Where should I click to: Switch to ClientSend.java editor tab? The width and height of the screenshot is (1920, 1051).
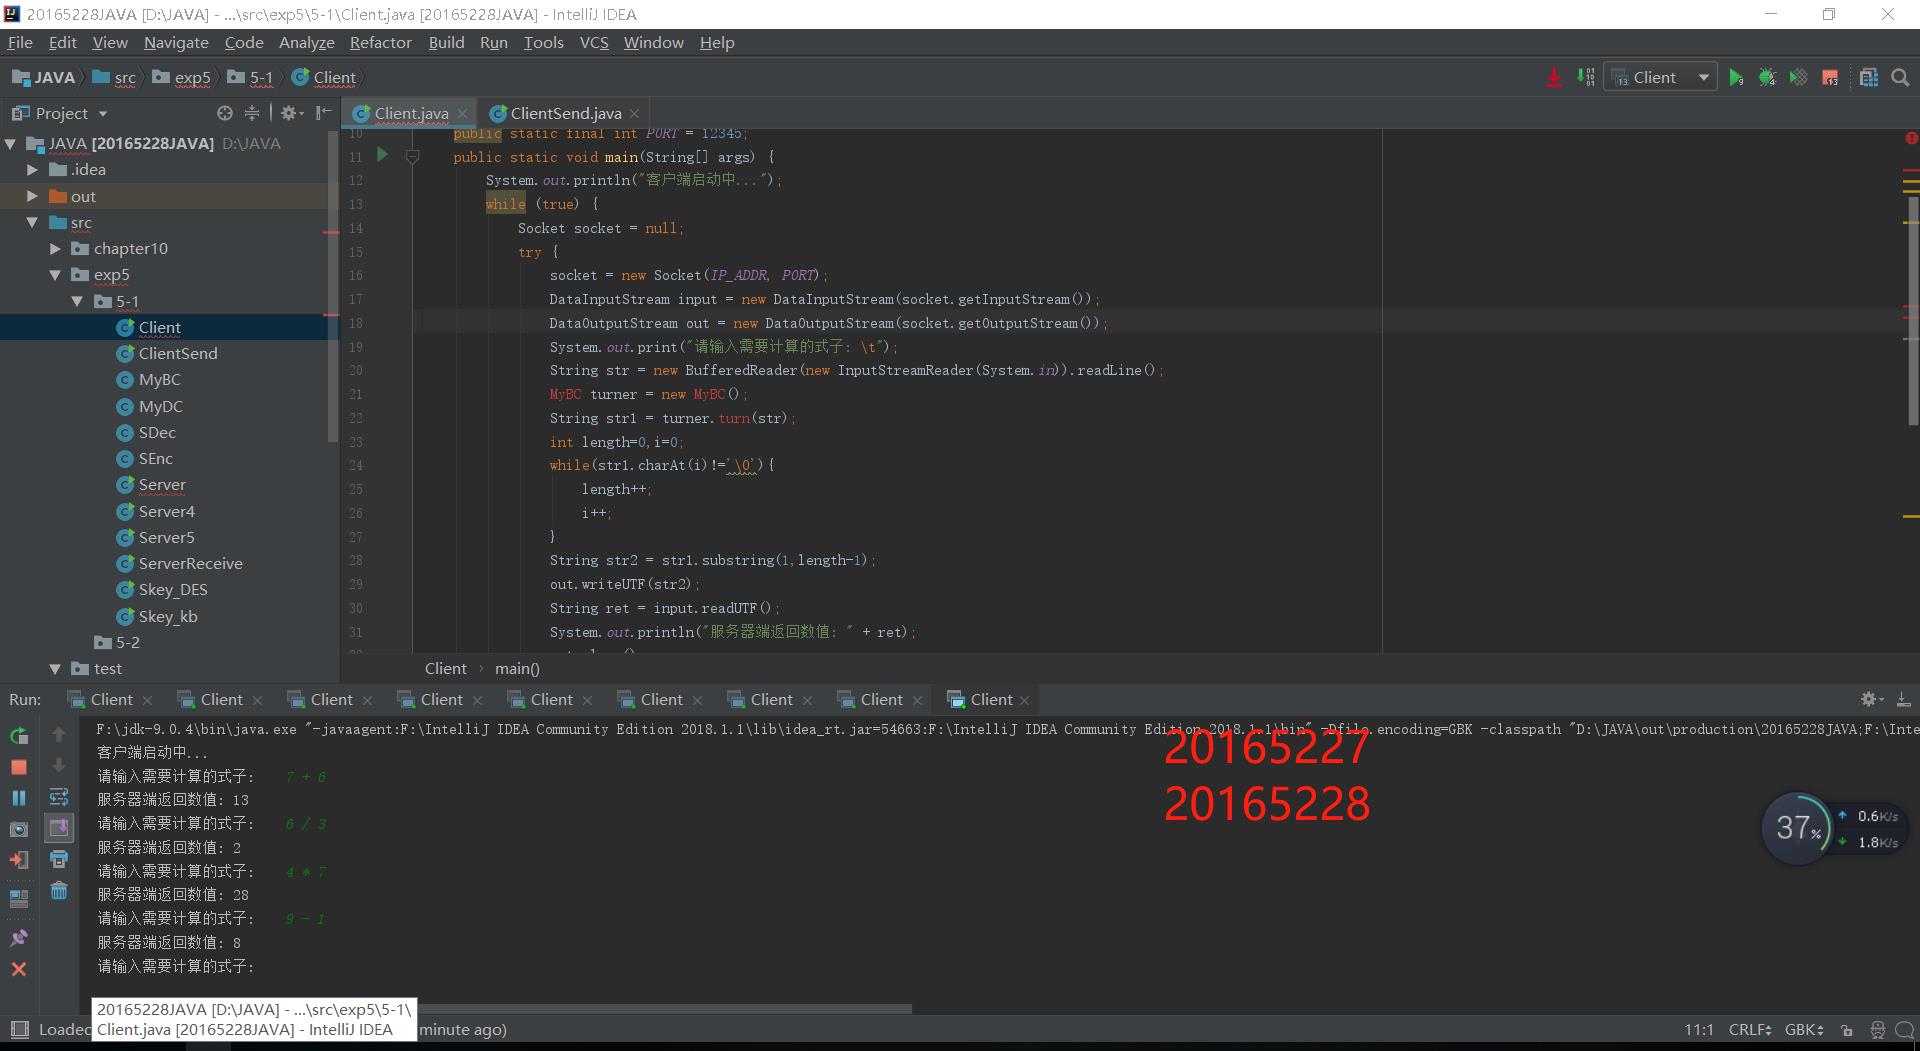coord(565,113)
